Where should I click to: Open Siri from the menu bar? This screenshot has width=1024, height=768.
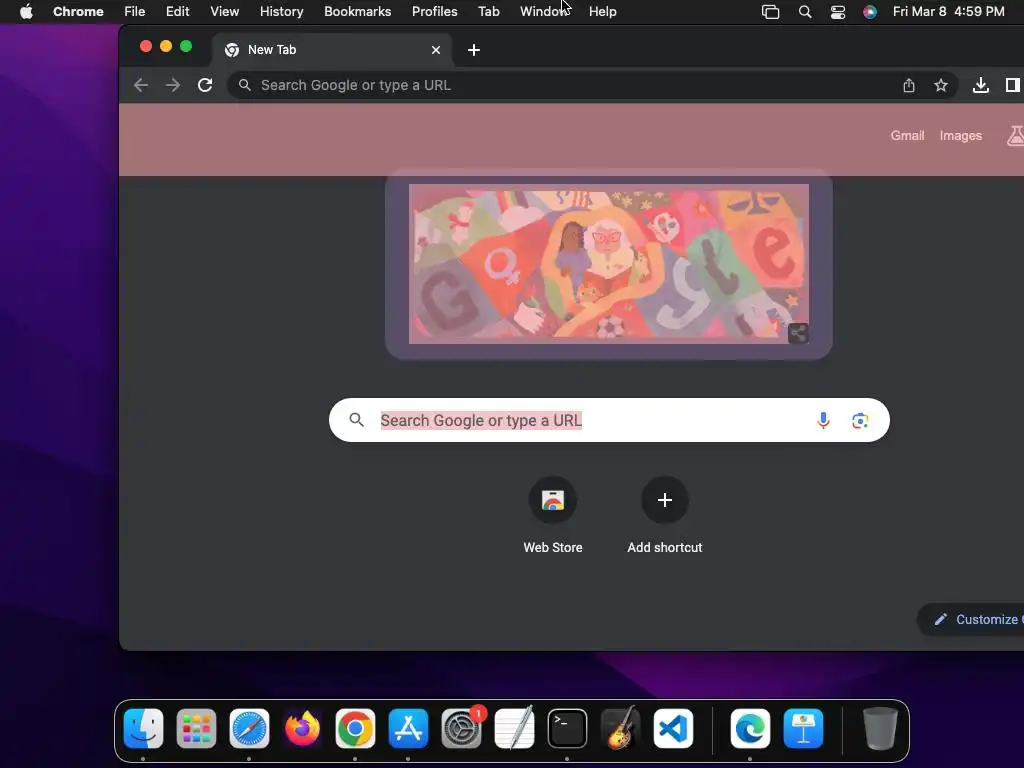[869, 12]
